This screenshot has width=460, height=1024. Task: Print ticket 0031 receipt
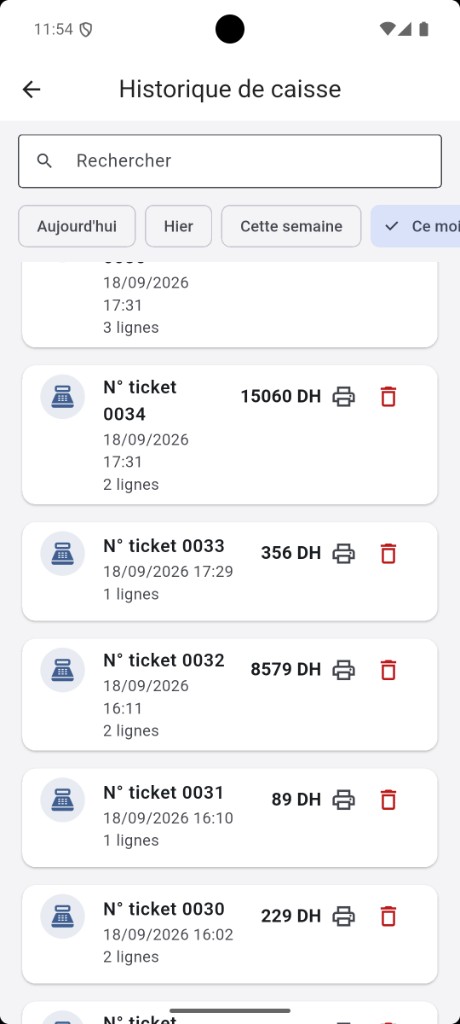[344, 799]
